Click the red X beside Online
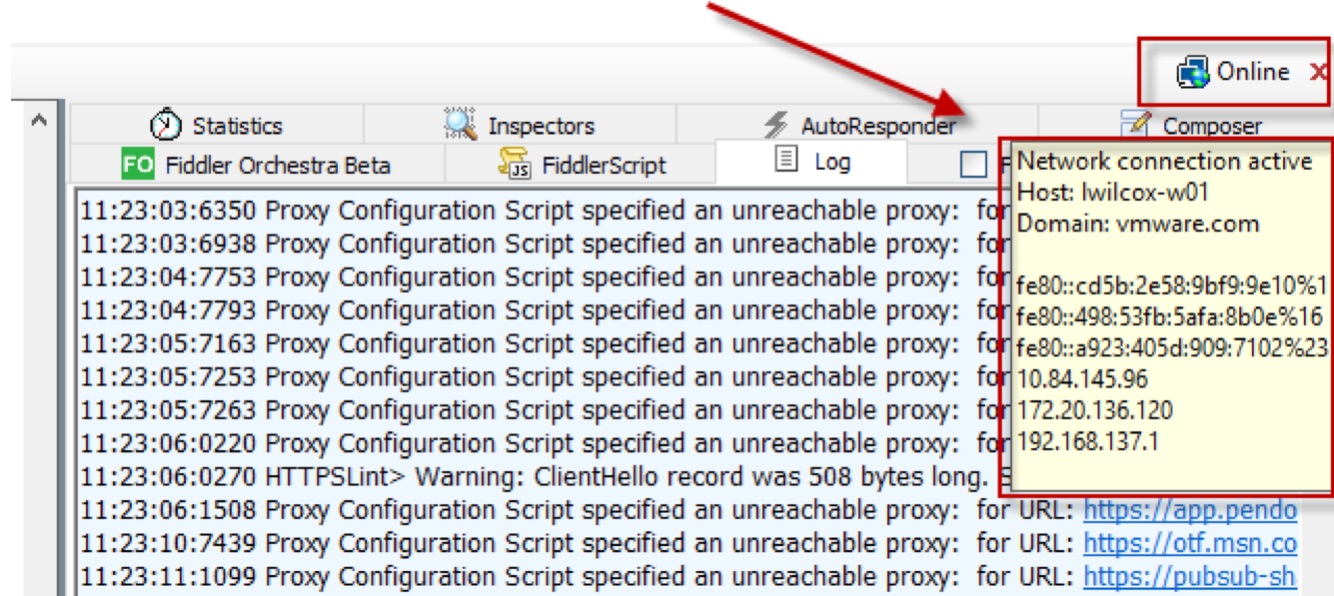Image resolution: width=1334 pixels, height=596 pixels. coord(1318,72)
